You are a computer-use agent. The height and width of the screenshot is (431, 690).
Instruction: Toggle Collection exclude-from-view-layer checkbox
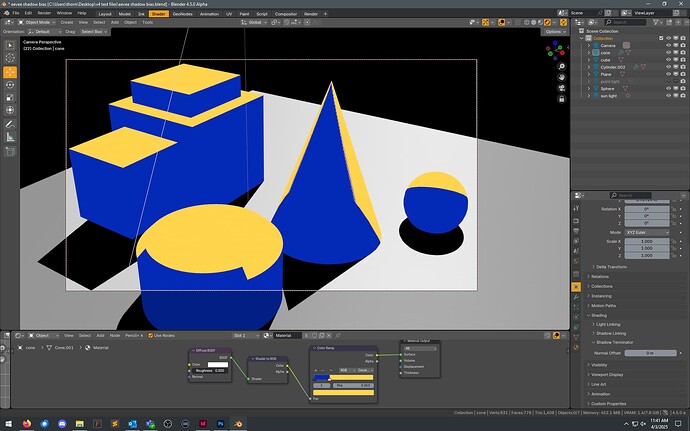pos(661,38)
